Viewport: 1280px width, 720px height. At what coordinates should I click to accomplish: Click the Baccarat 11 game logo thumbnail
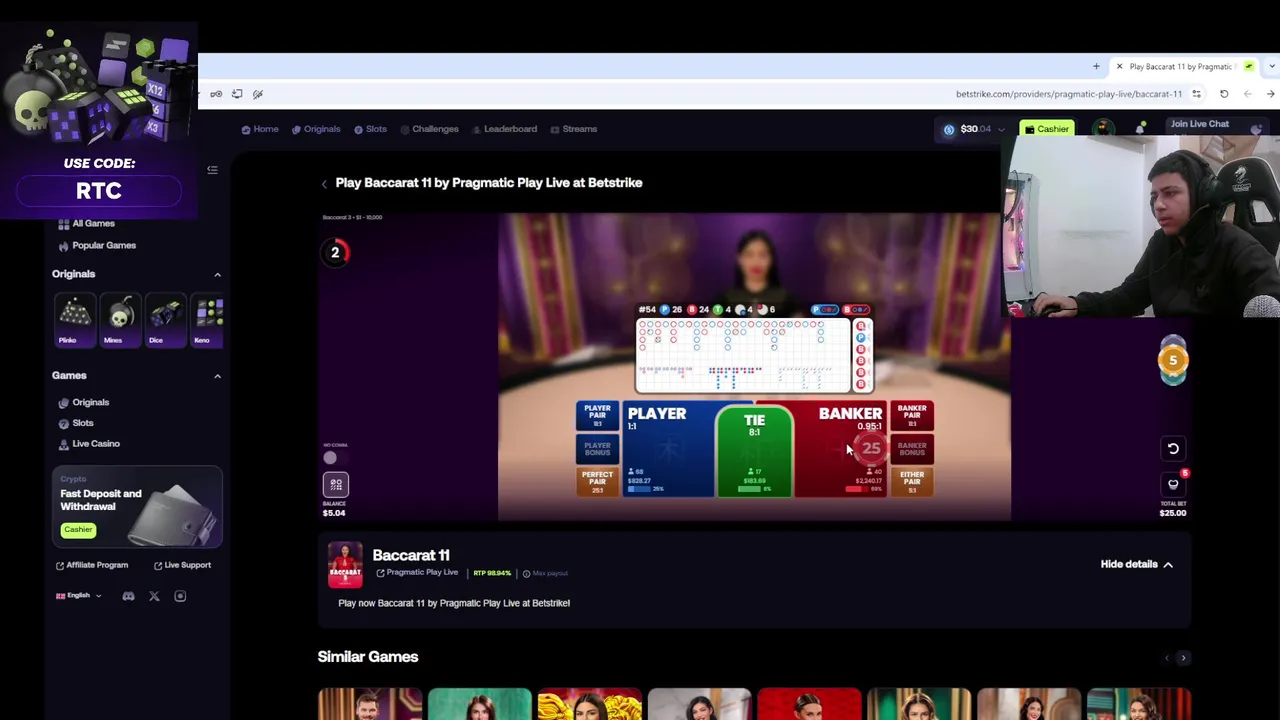pyautogui.click(x=345, y=564)
